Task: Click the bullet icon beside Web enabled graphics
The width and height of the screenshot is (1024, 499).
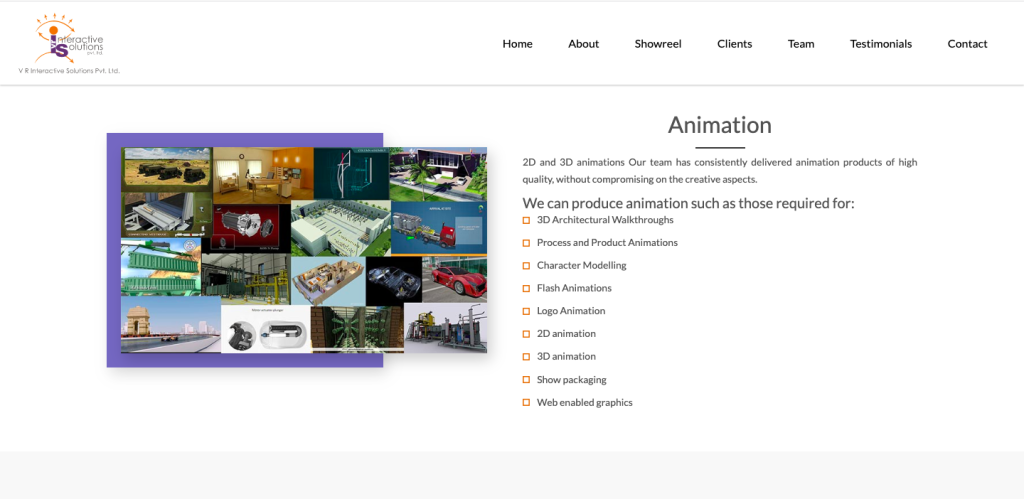Action: 526,403
